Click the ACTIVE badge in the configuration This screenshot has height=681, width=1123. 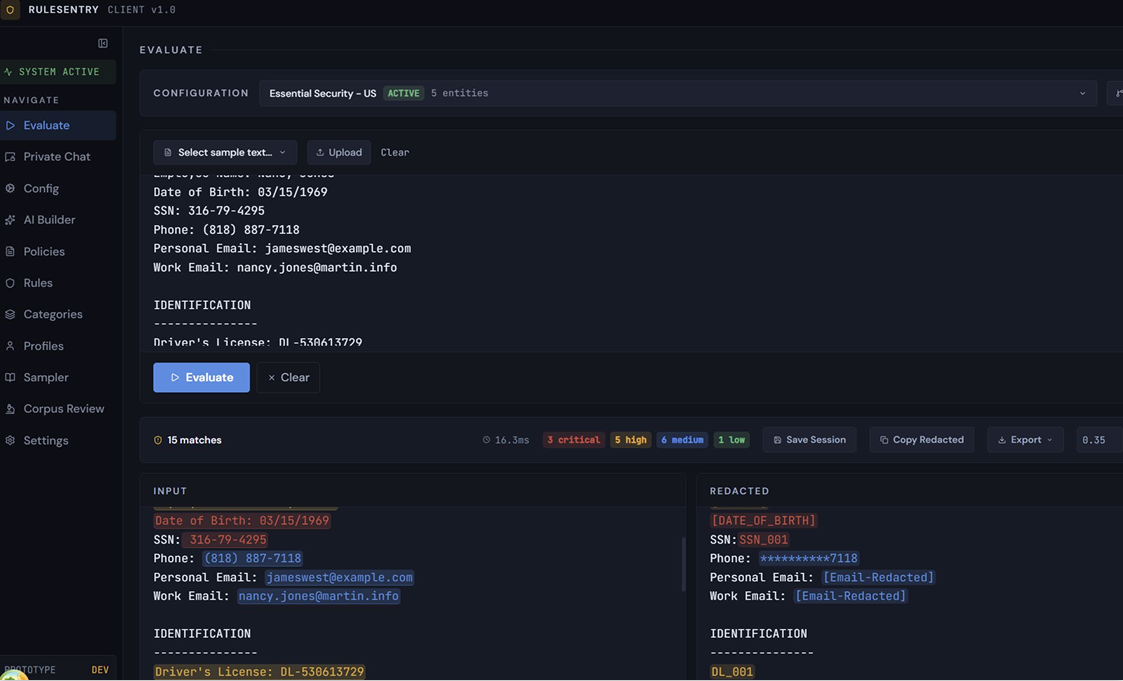tap(403, 93)
